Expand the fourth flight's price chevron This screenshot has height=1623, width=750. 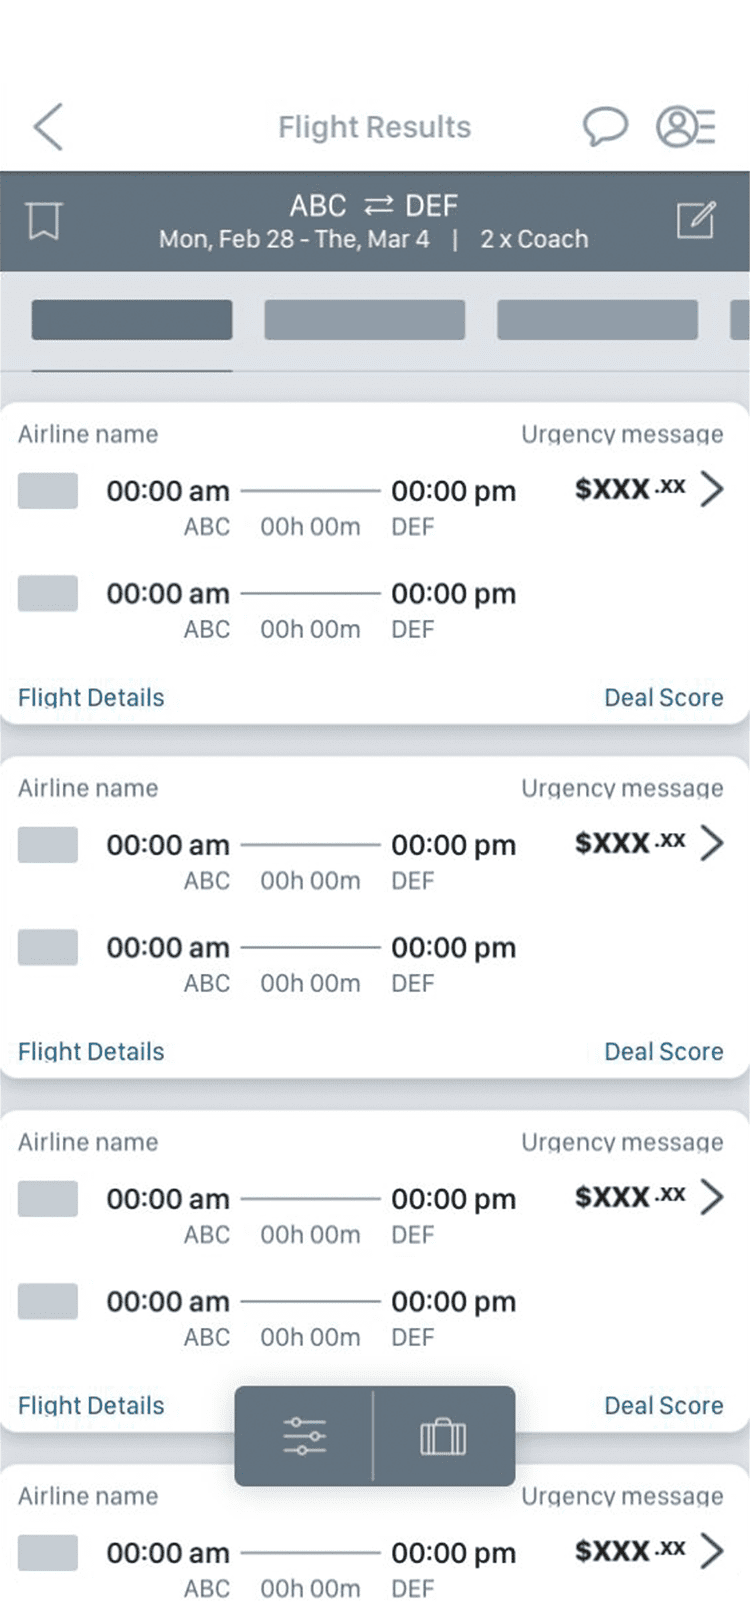pos(711,1551)
